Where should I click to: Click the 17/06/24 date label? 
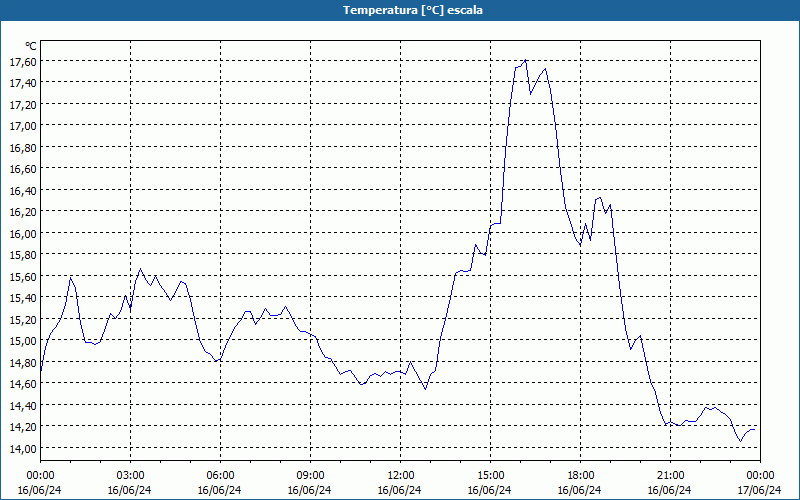tap(760, 490)
